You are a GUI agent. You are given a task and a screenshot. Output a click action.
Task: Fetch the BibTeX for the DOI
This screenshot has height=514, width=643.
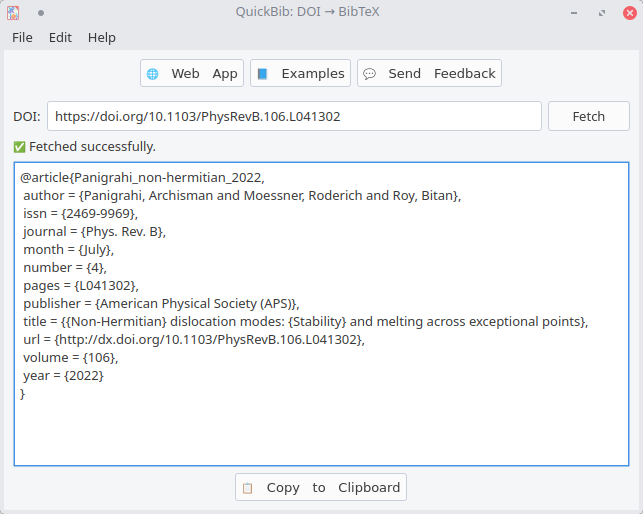point(589,117)
